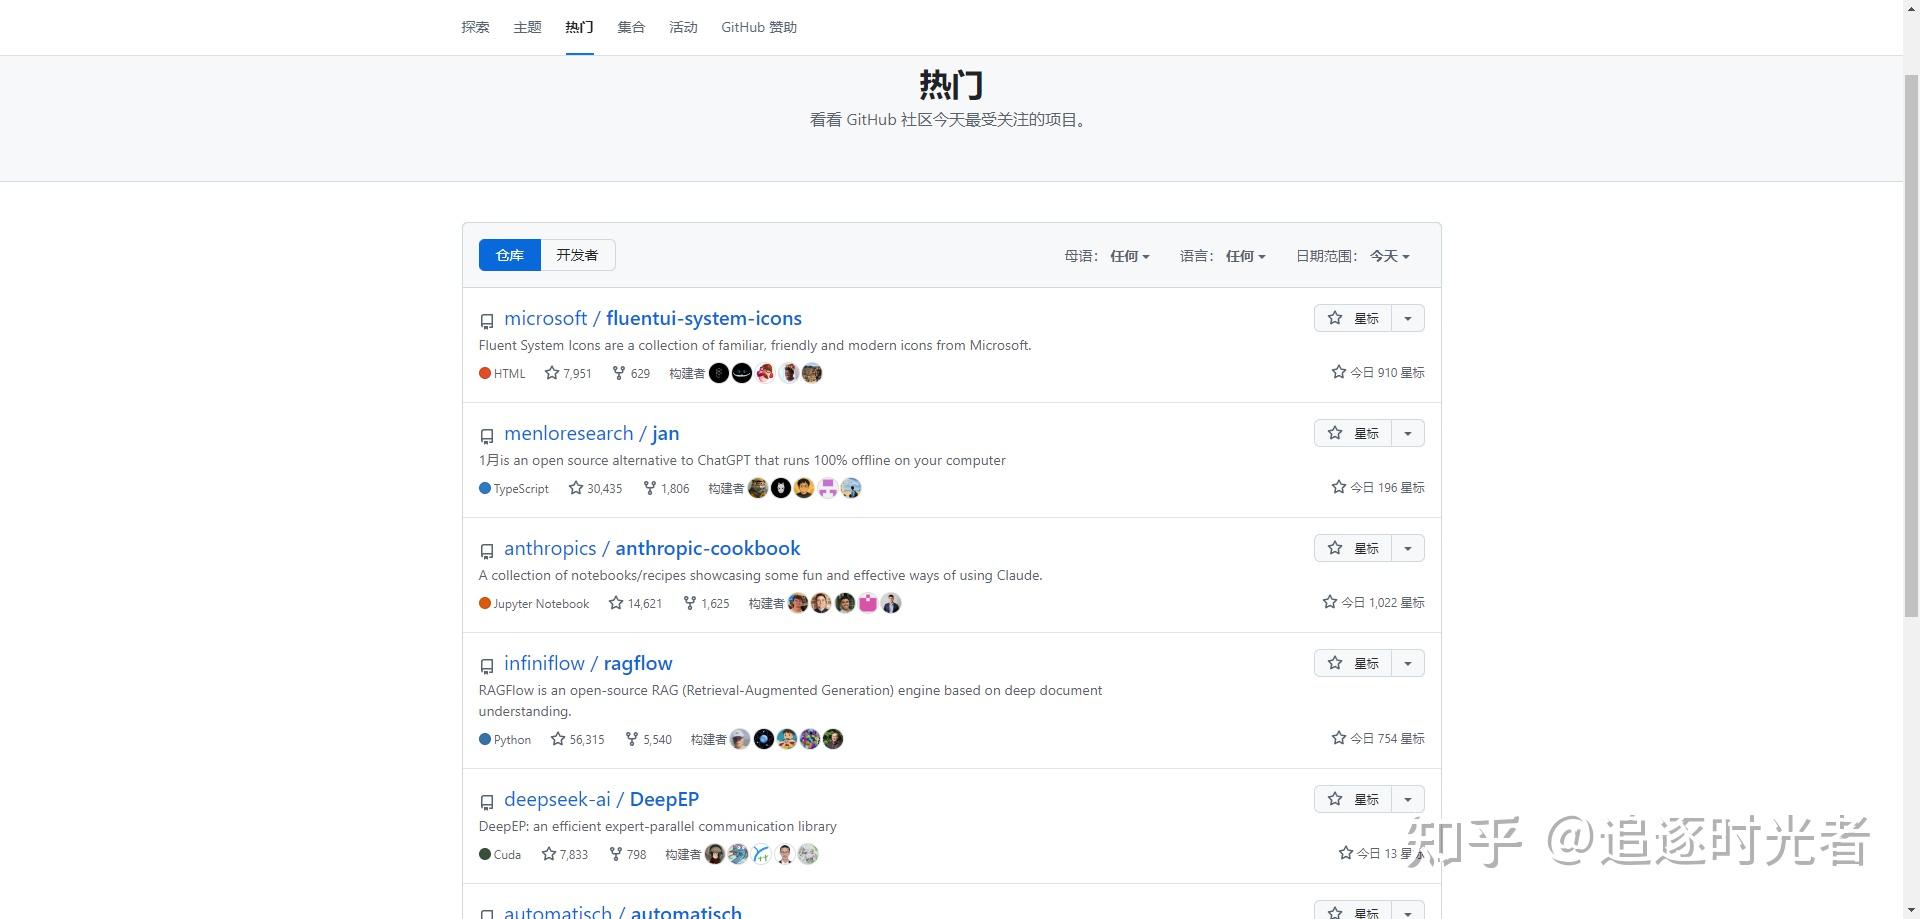The height and width of the screenshot is (919, 1920).
Task: Select the 仓库 view toggle
Action: pyautogui.click(x=510, y=255)
